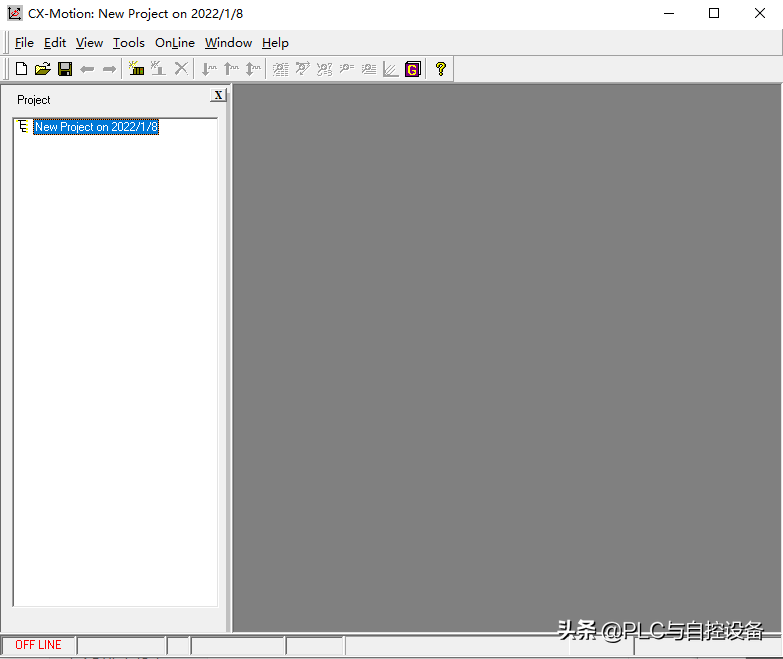Screen dimensions: 783x659
Task: Click the download to unit down-arrow icon
Action: pos(208,69)
